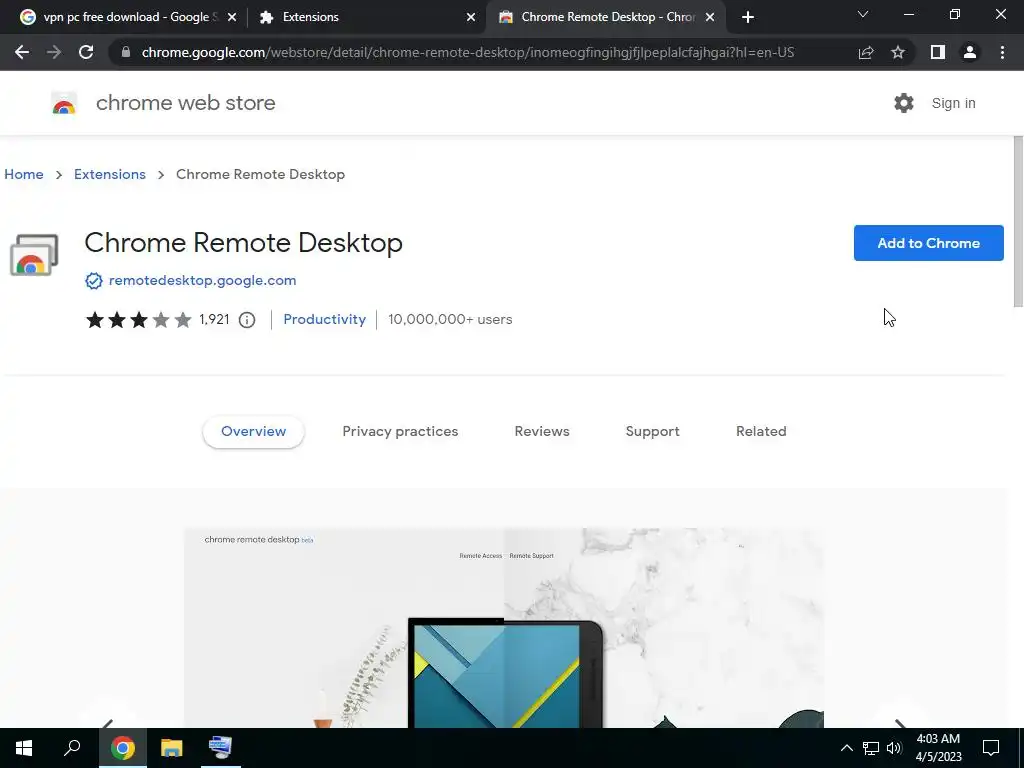This screenshot has width=1024, height=768.
Task: Bookmark this tab with the star icon
Action: (x=898, y=52)
